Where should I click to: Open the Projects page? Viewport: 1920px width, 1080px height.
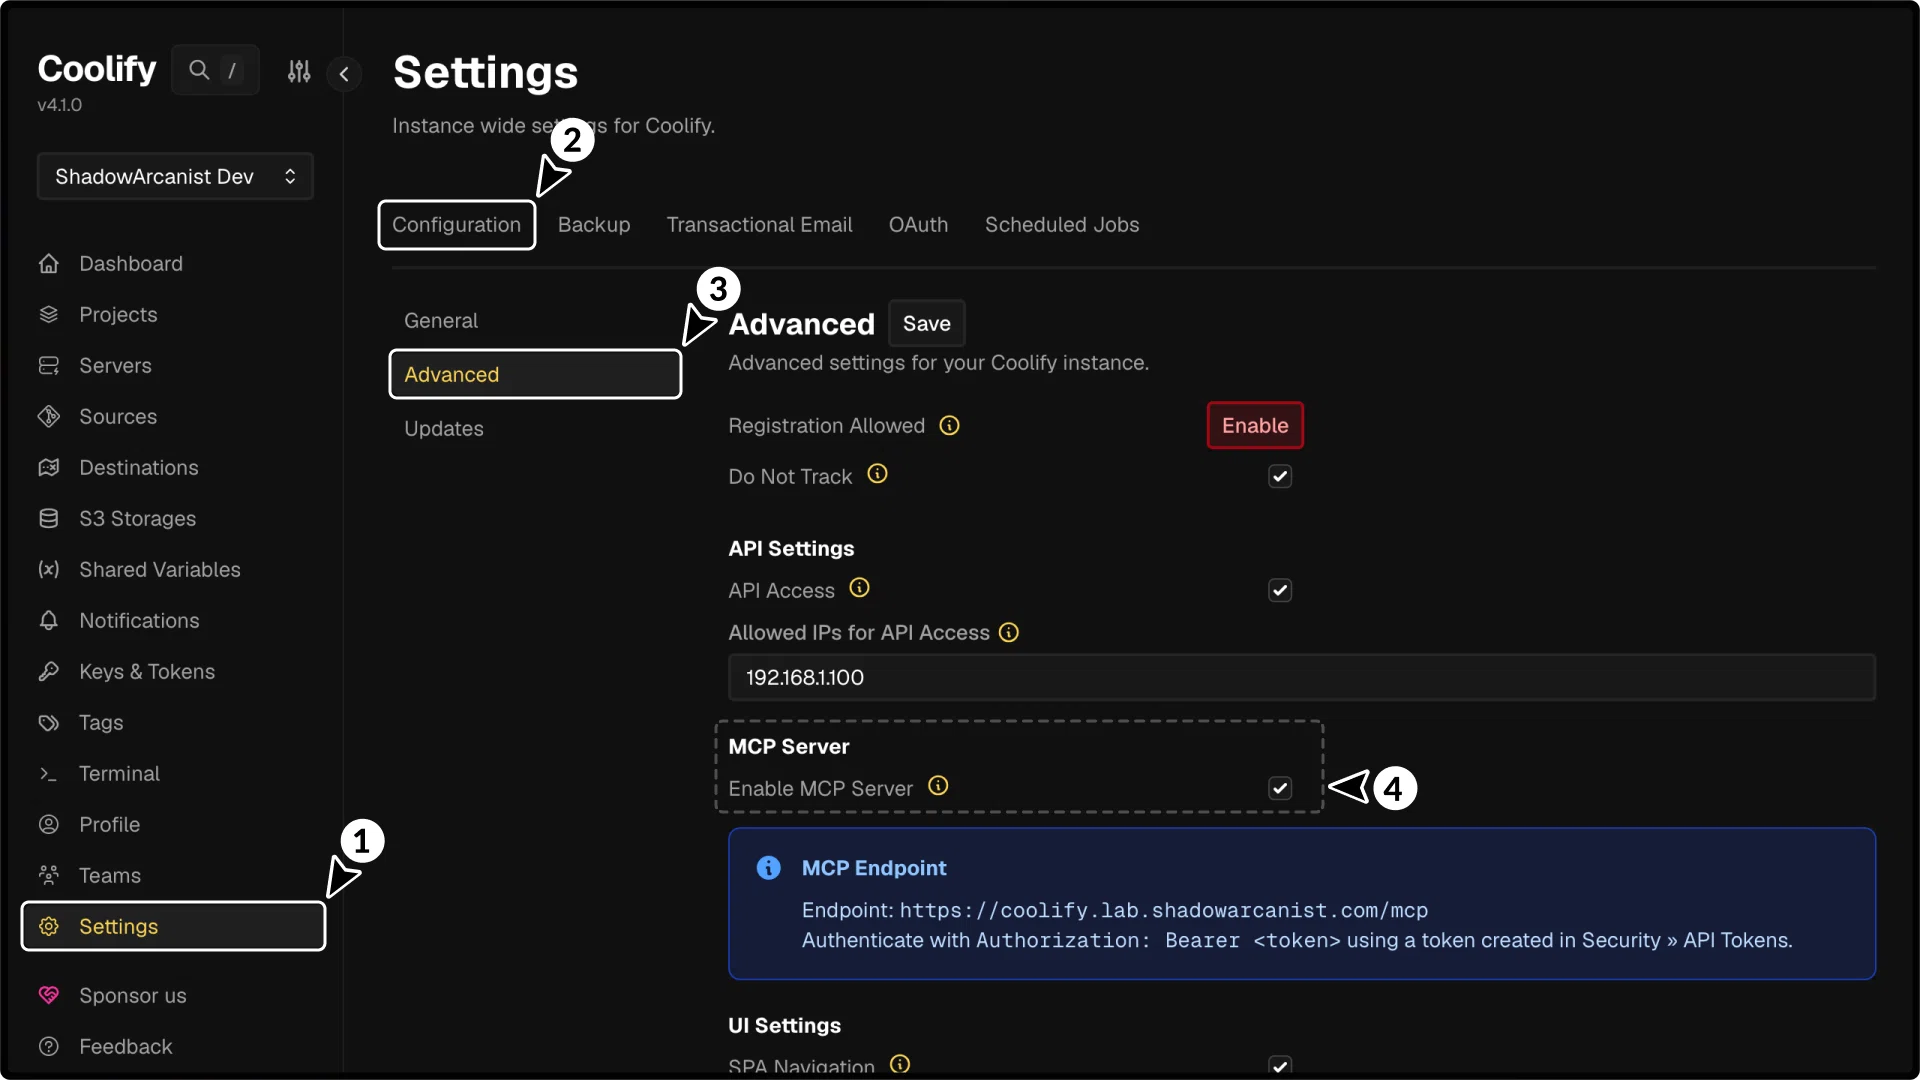click(118, 315)
